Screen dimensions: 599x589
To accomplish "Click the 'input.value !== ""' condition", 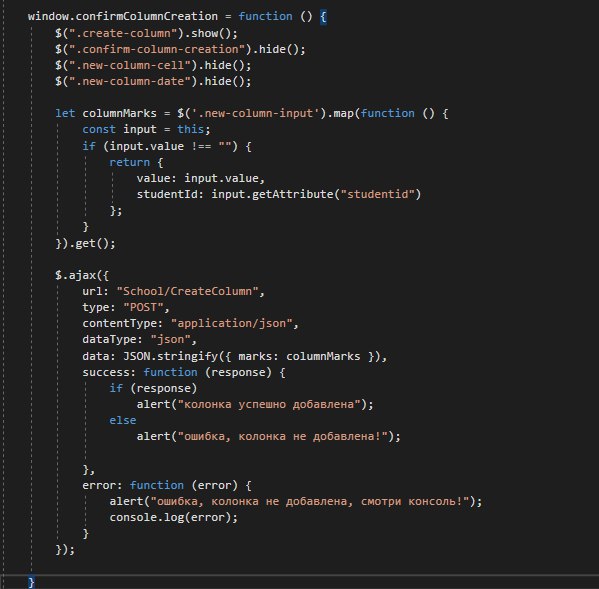I will (170, 146).
